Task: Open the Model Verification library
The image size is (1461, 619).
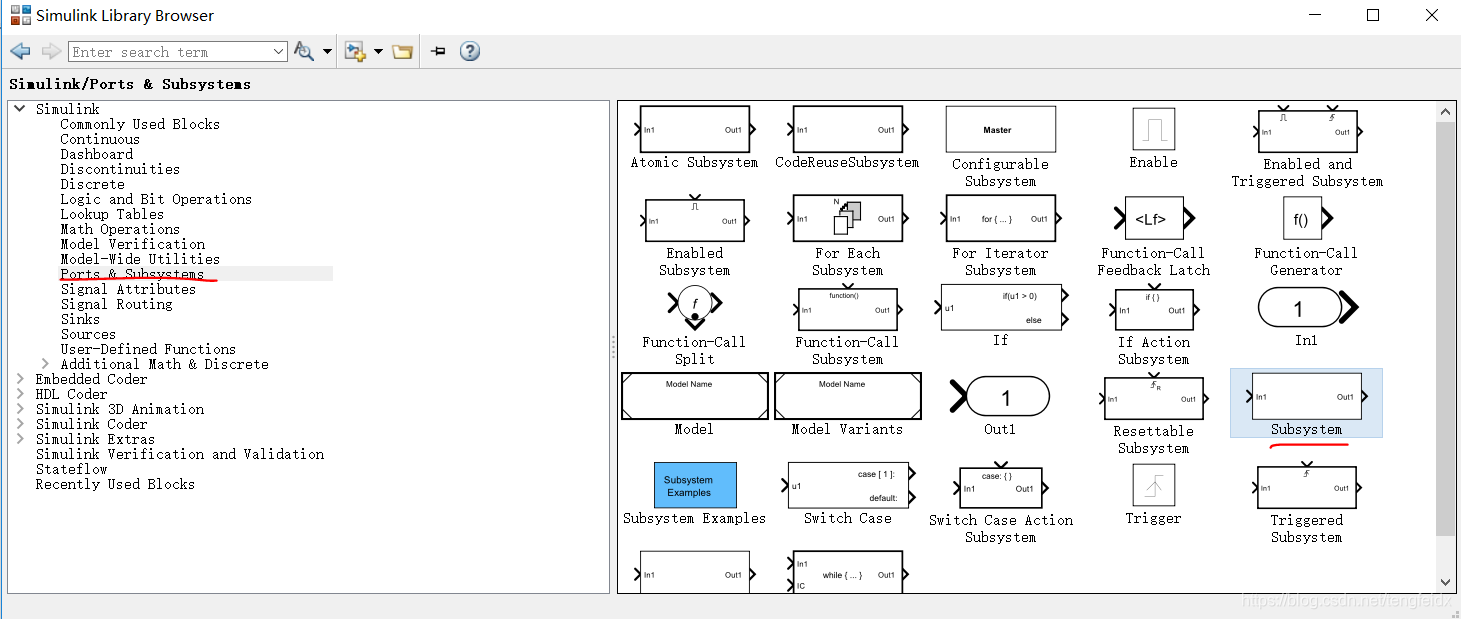Action: [x=132, y=244]
